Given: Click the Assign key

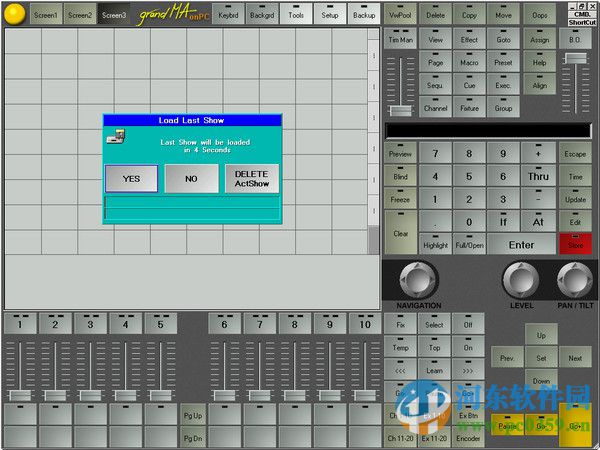Looking at the screenshot, I should (x=540, y=39).
